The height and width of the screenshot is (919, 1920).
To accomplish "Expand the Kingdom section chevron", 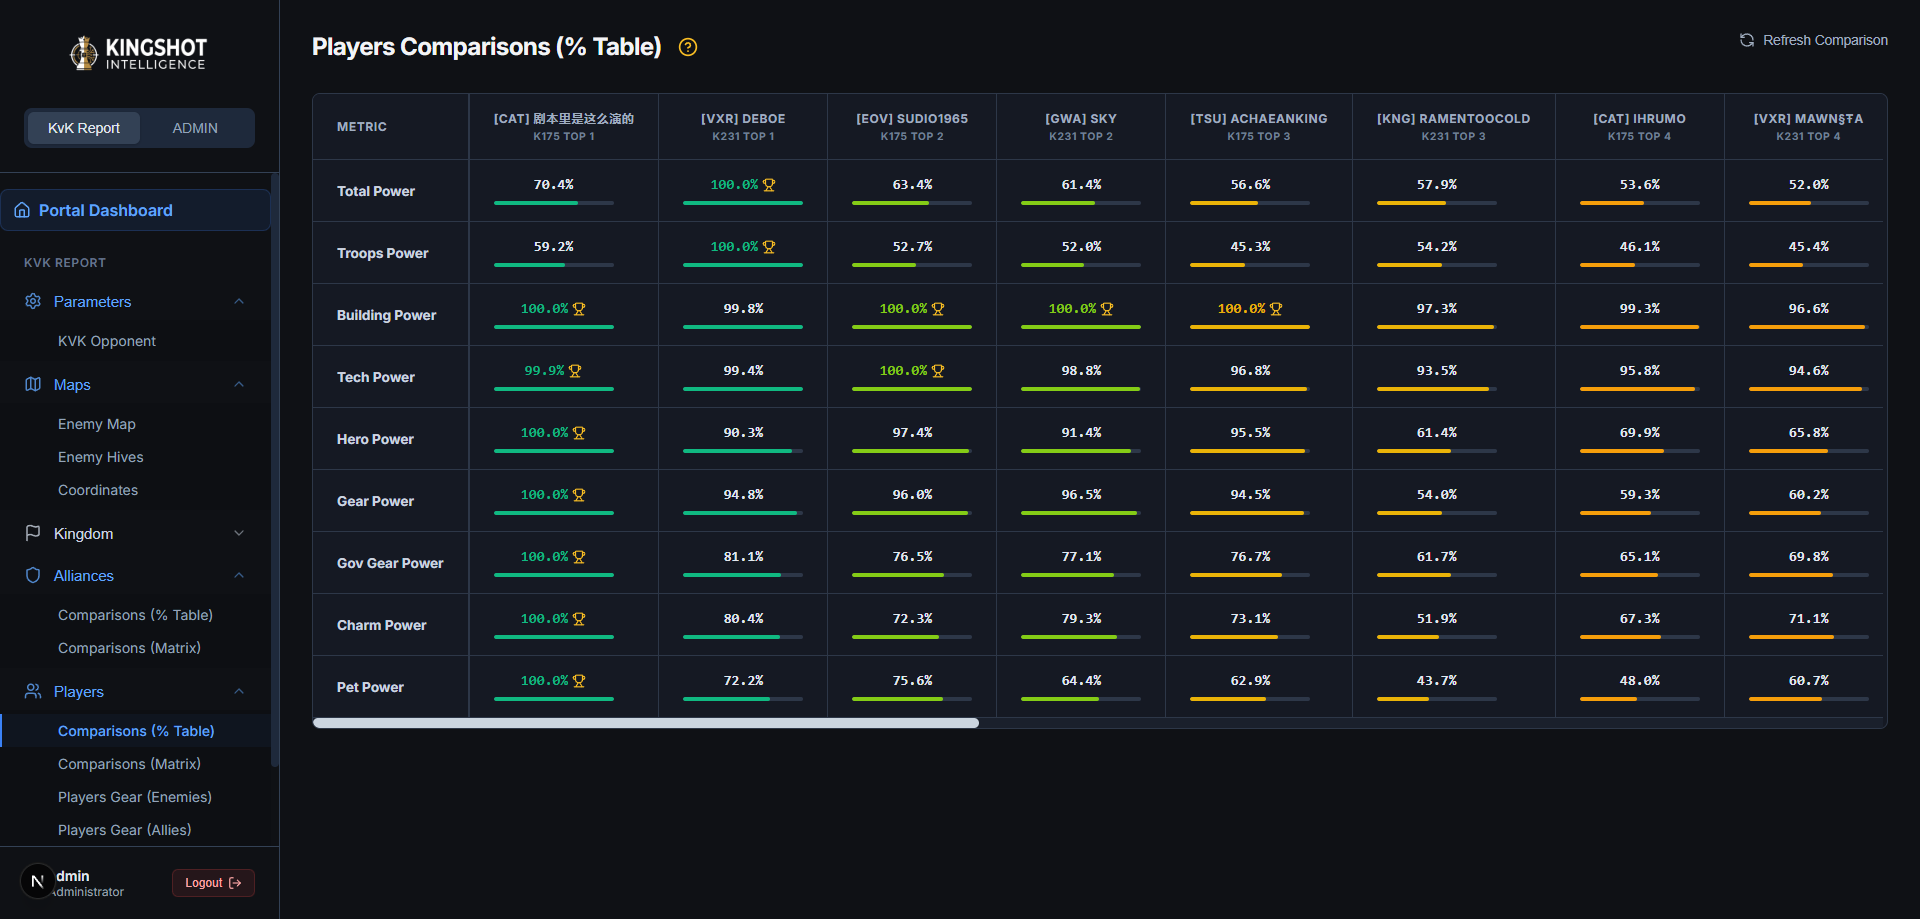I will [x=239, y=533].
